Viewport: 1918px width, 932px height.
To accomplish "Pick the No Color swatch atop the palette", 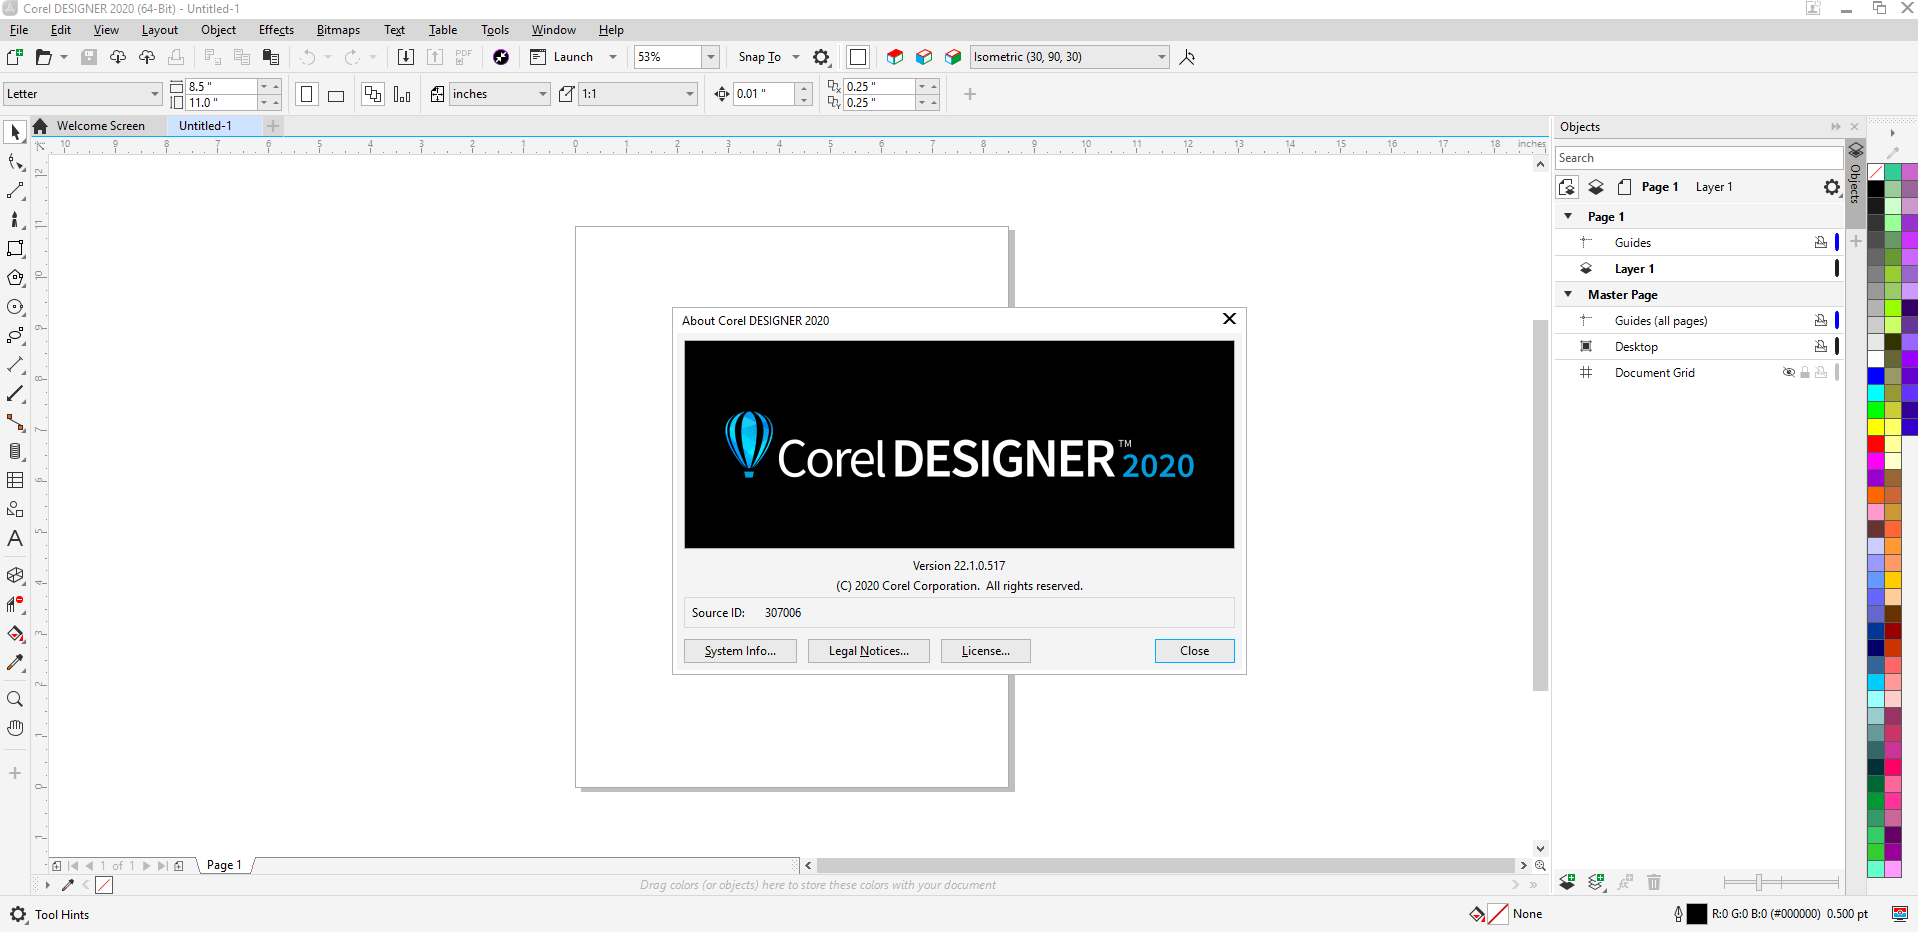I will click(x=1876, y=172).
